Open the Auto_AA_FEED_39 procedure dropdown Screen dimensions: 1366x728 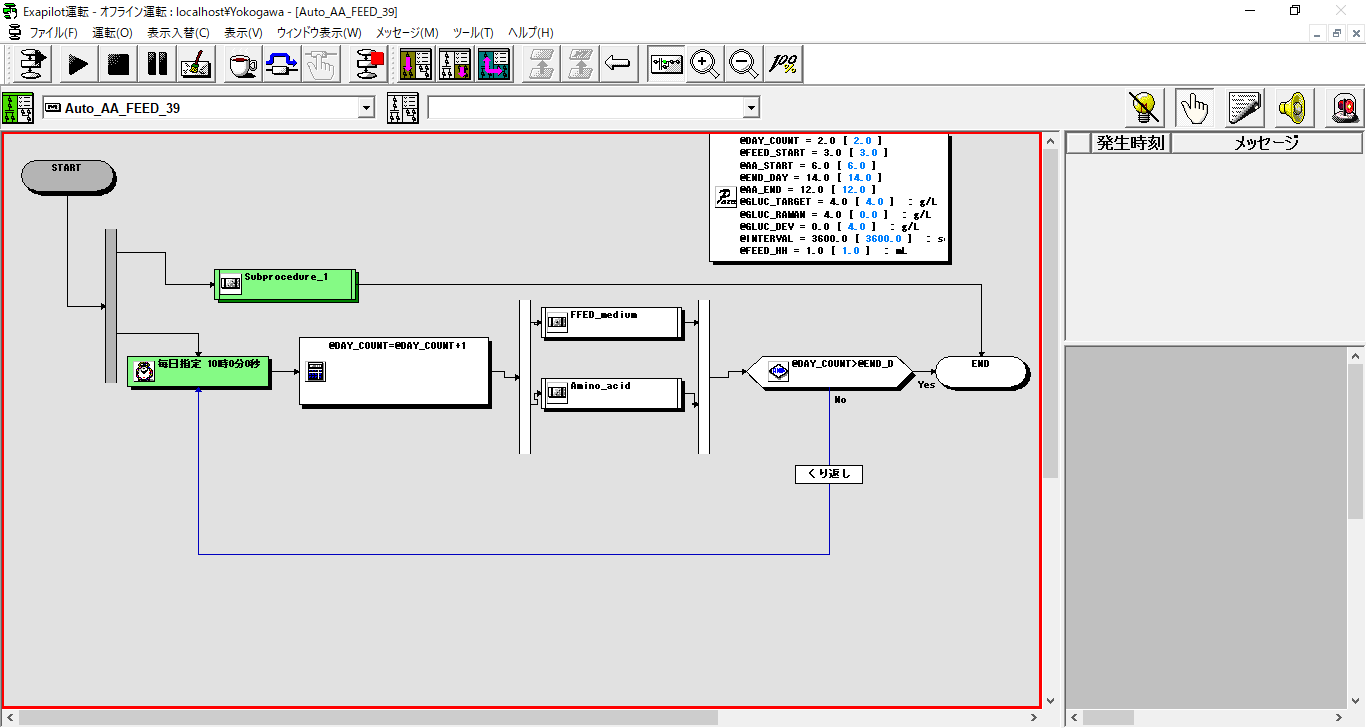pos(366,108)
